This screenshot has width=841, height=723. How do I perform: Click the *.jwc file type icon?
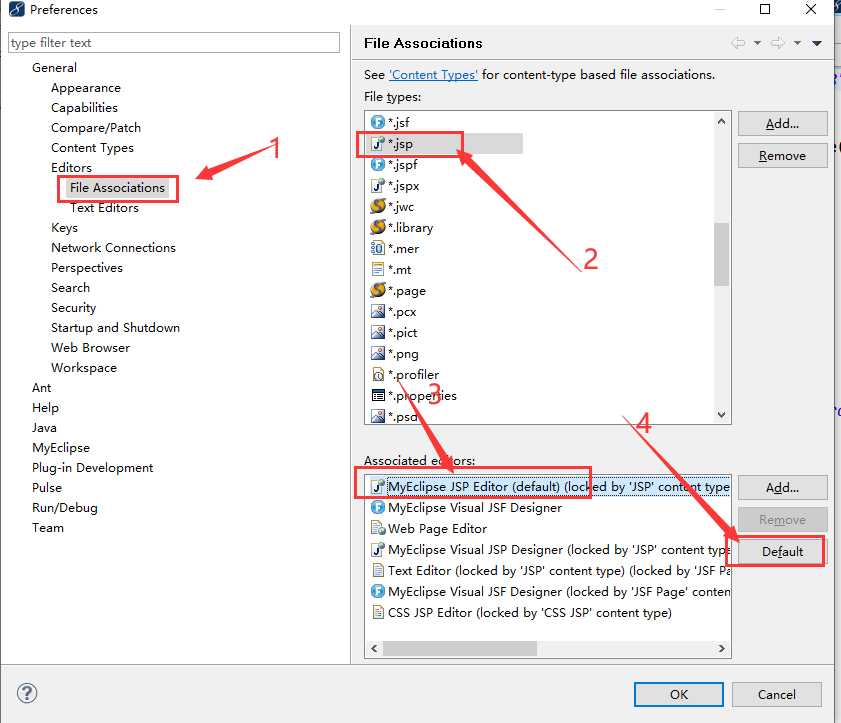[x=378, y=206]
